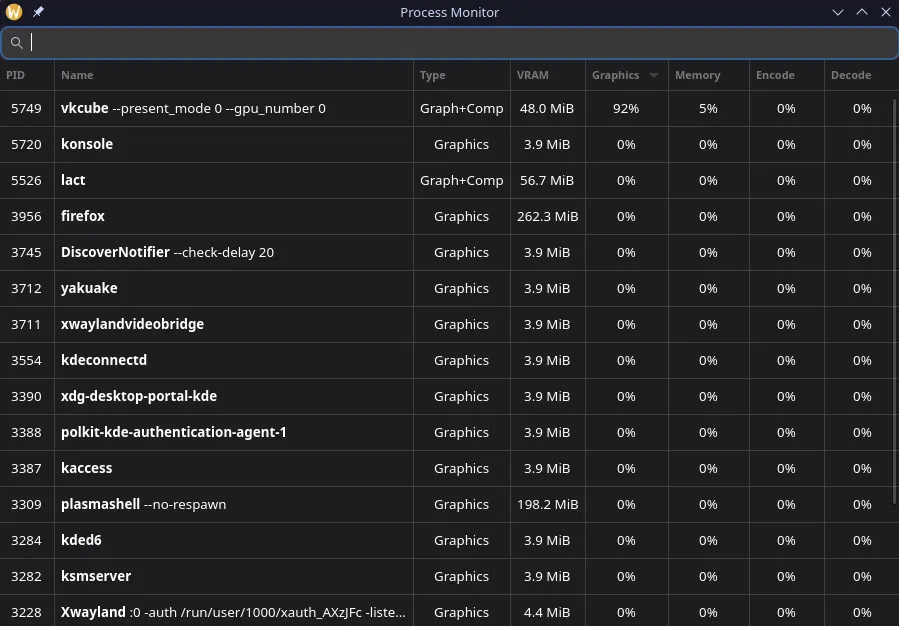
Task: Minimize the Process Monitor window
Action: click(x=838, y=12)
